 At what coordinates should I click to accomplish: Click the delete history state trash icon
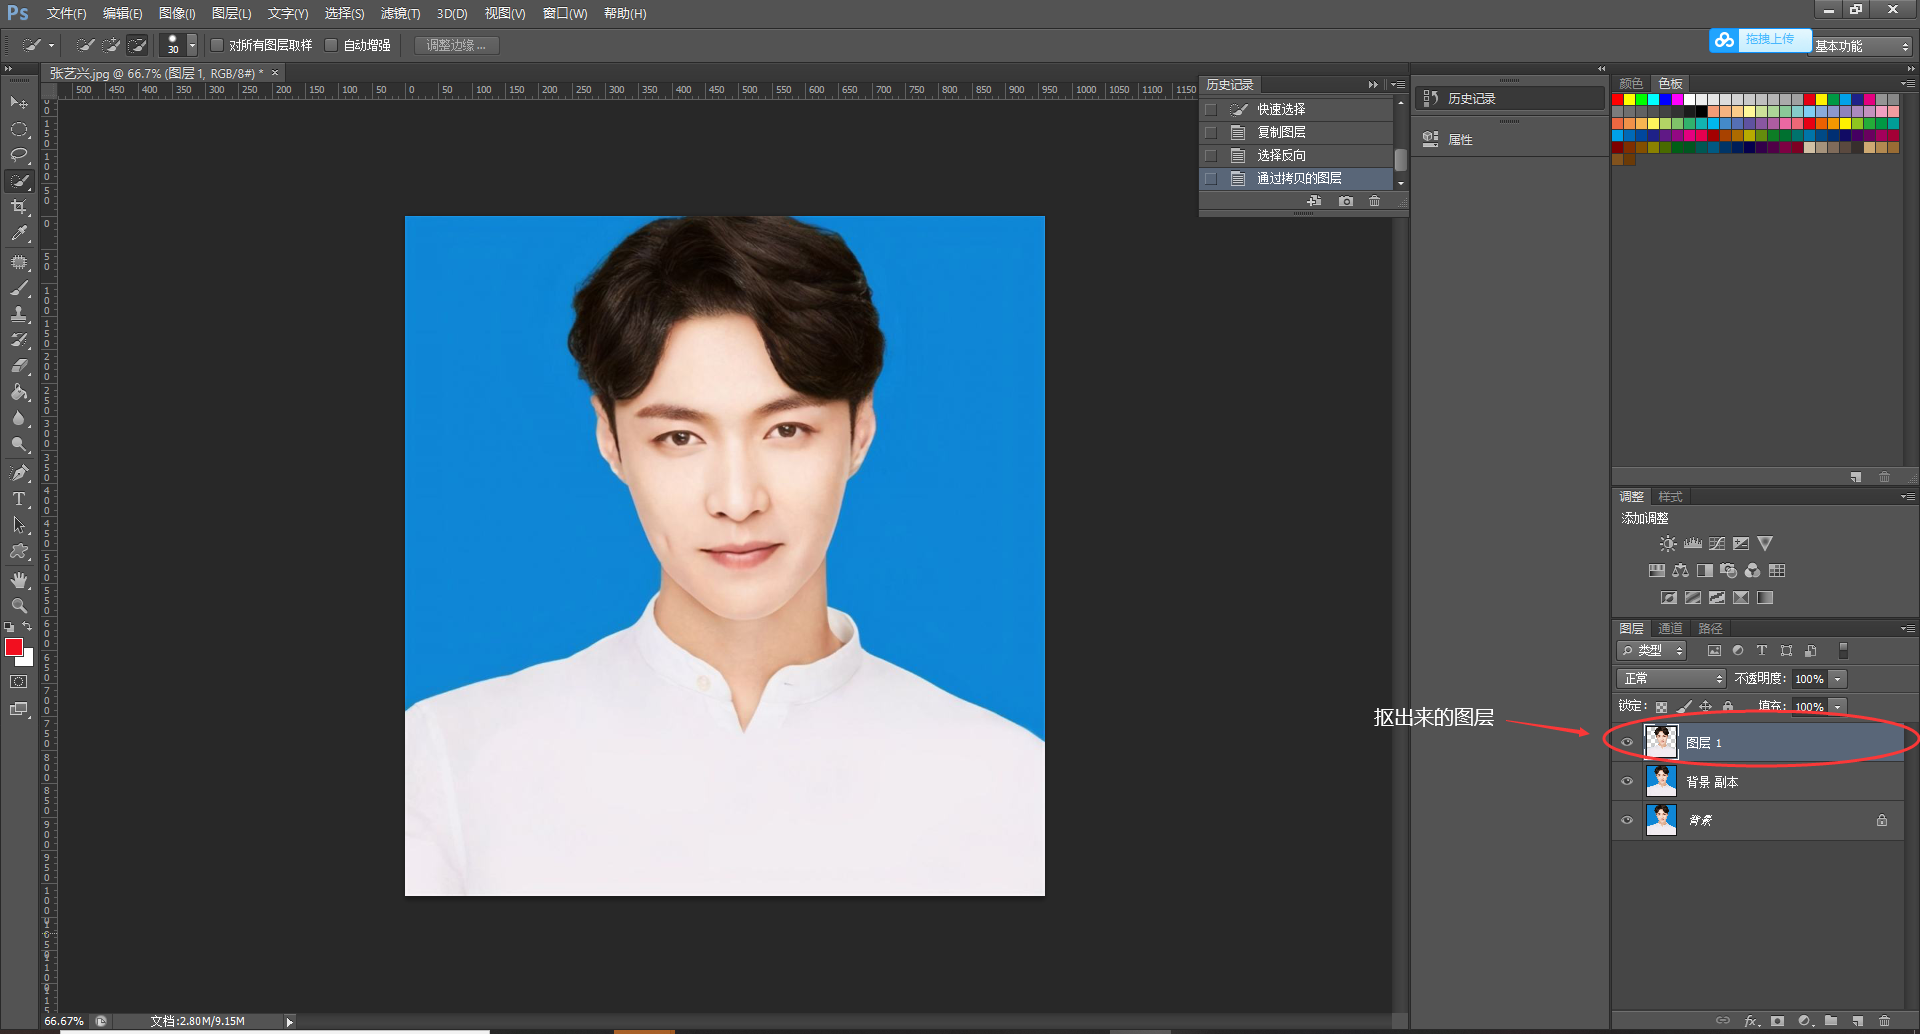(1375, 201)
